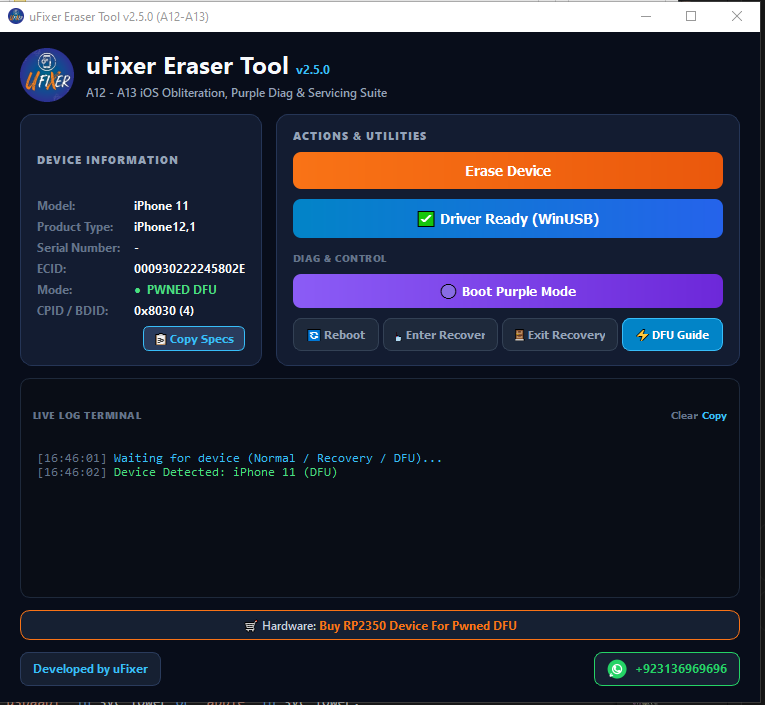765x705 pixels.
Task: Click the PWNED DFU mode status
Action: pyautogui.click(x=181, y=290)
